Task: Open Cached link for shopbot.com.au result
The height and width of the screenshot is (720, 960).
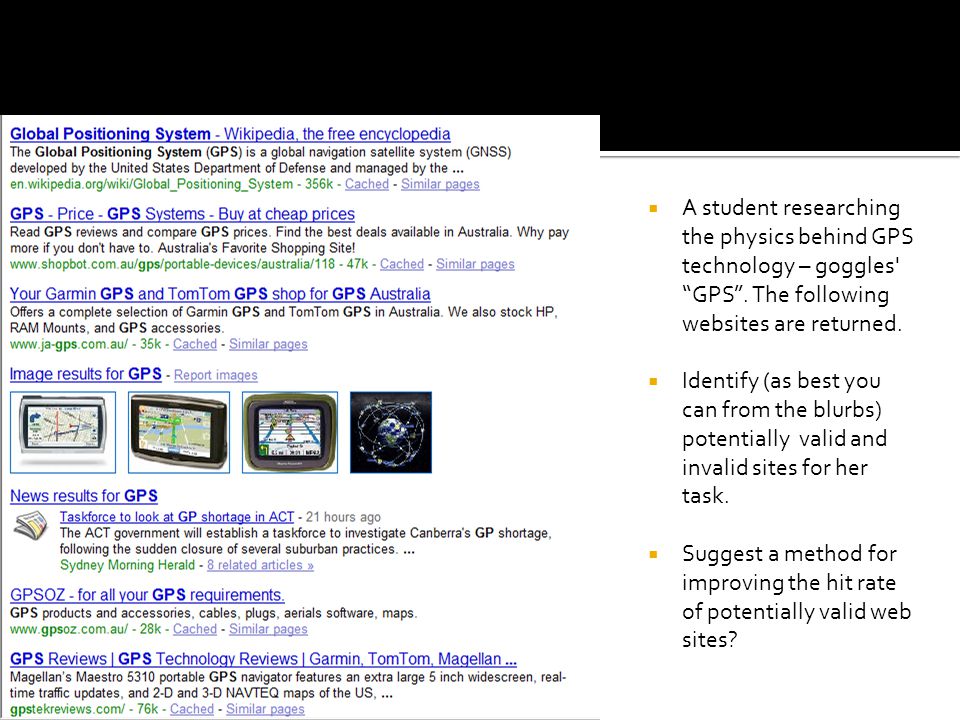Action: 402,264
